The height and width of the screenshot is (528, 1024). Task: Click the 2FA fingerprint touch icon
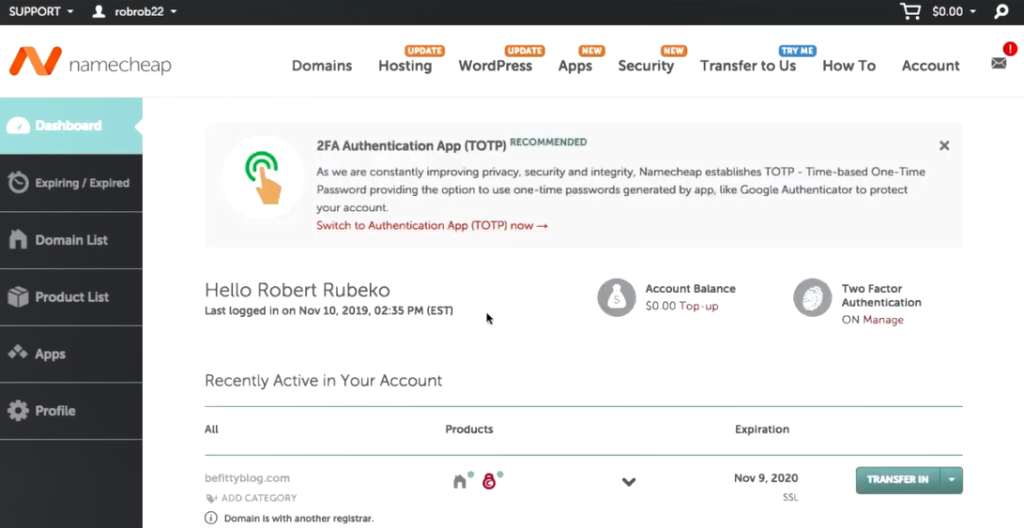pyautogui.click(x=263, y=178)
